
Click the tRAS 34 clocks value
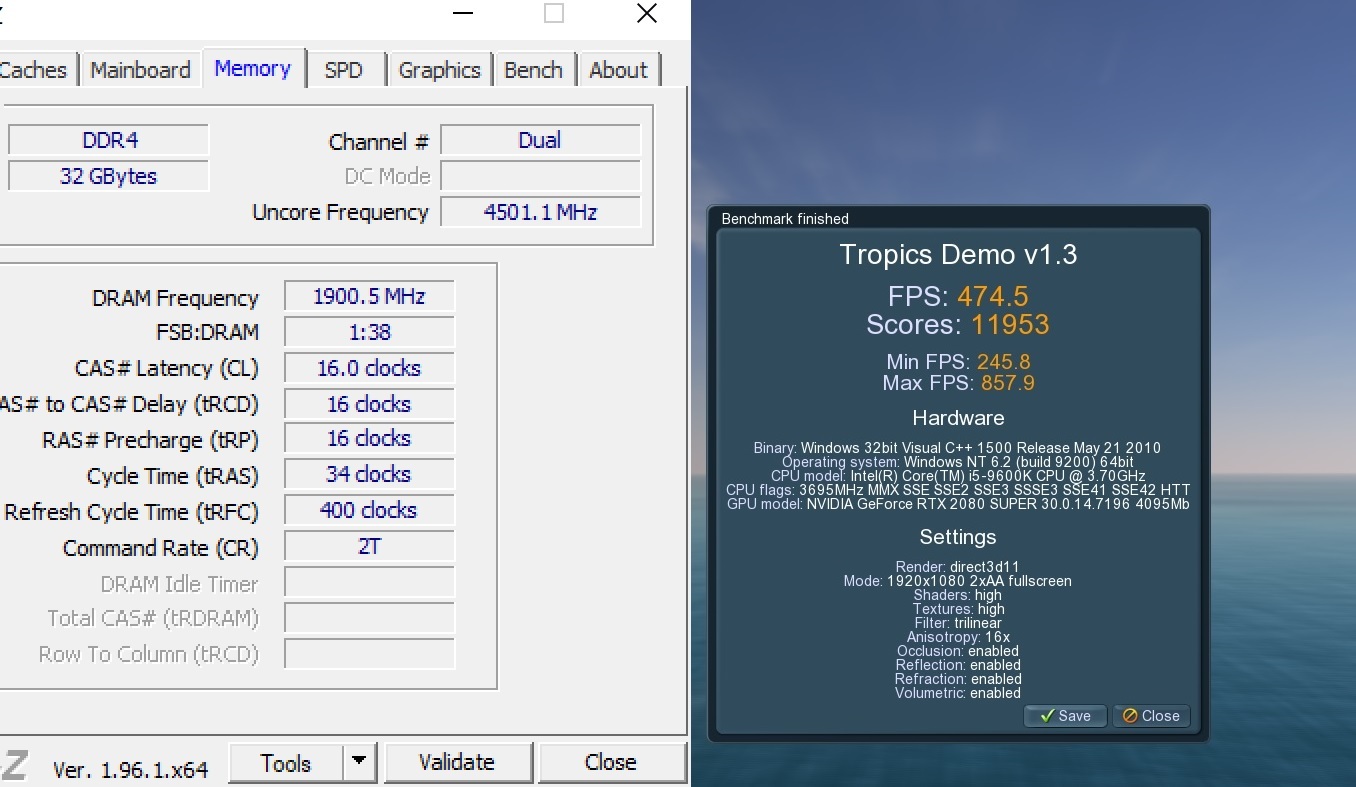point(369,474)
